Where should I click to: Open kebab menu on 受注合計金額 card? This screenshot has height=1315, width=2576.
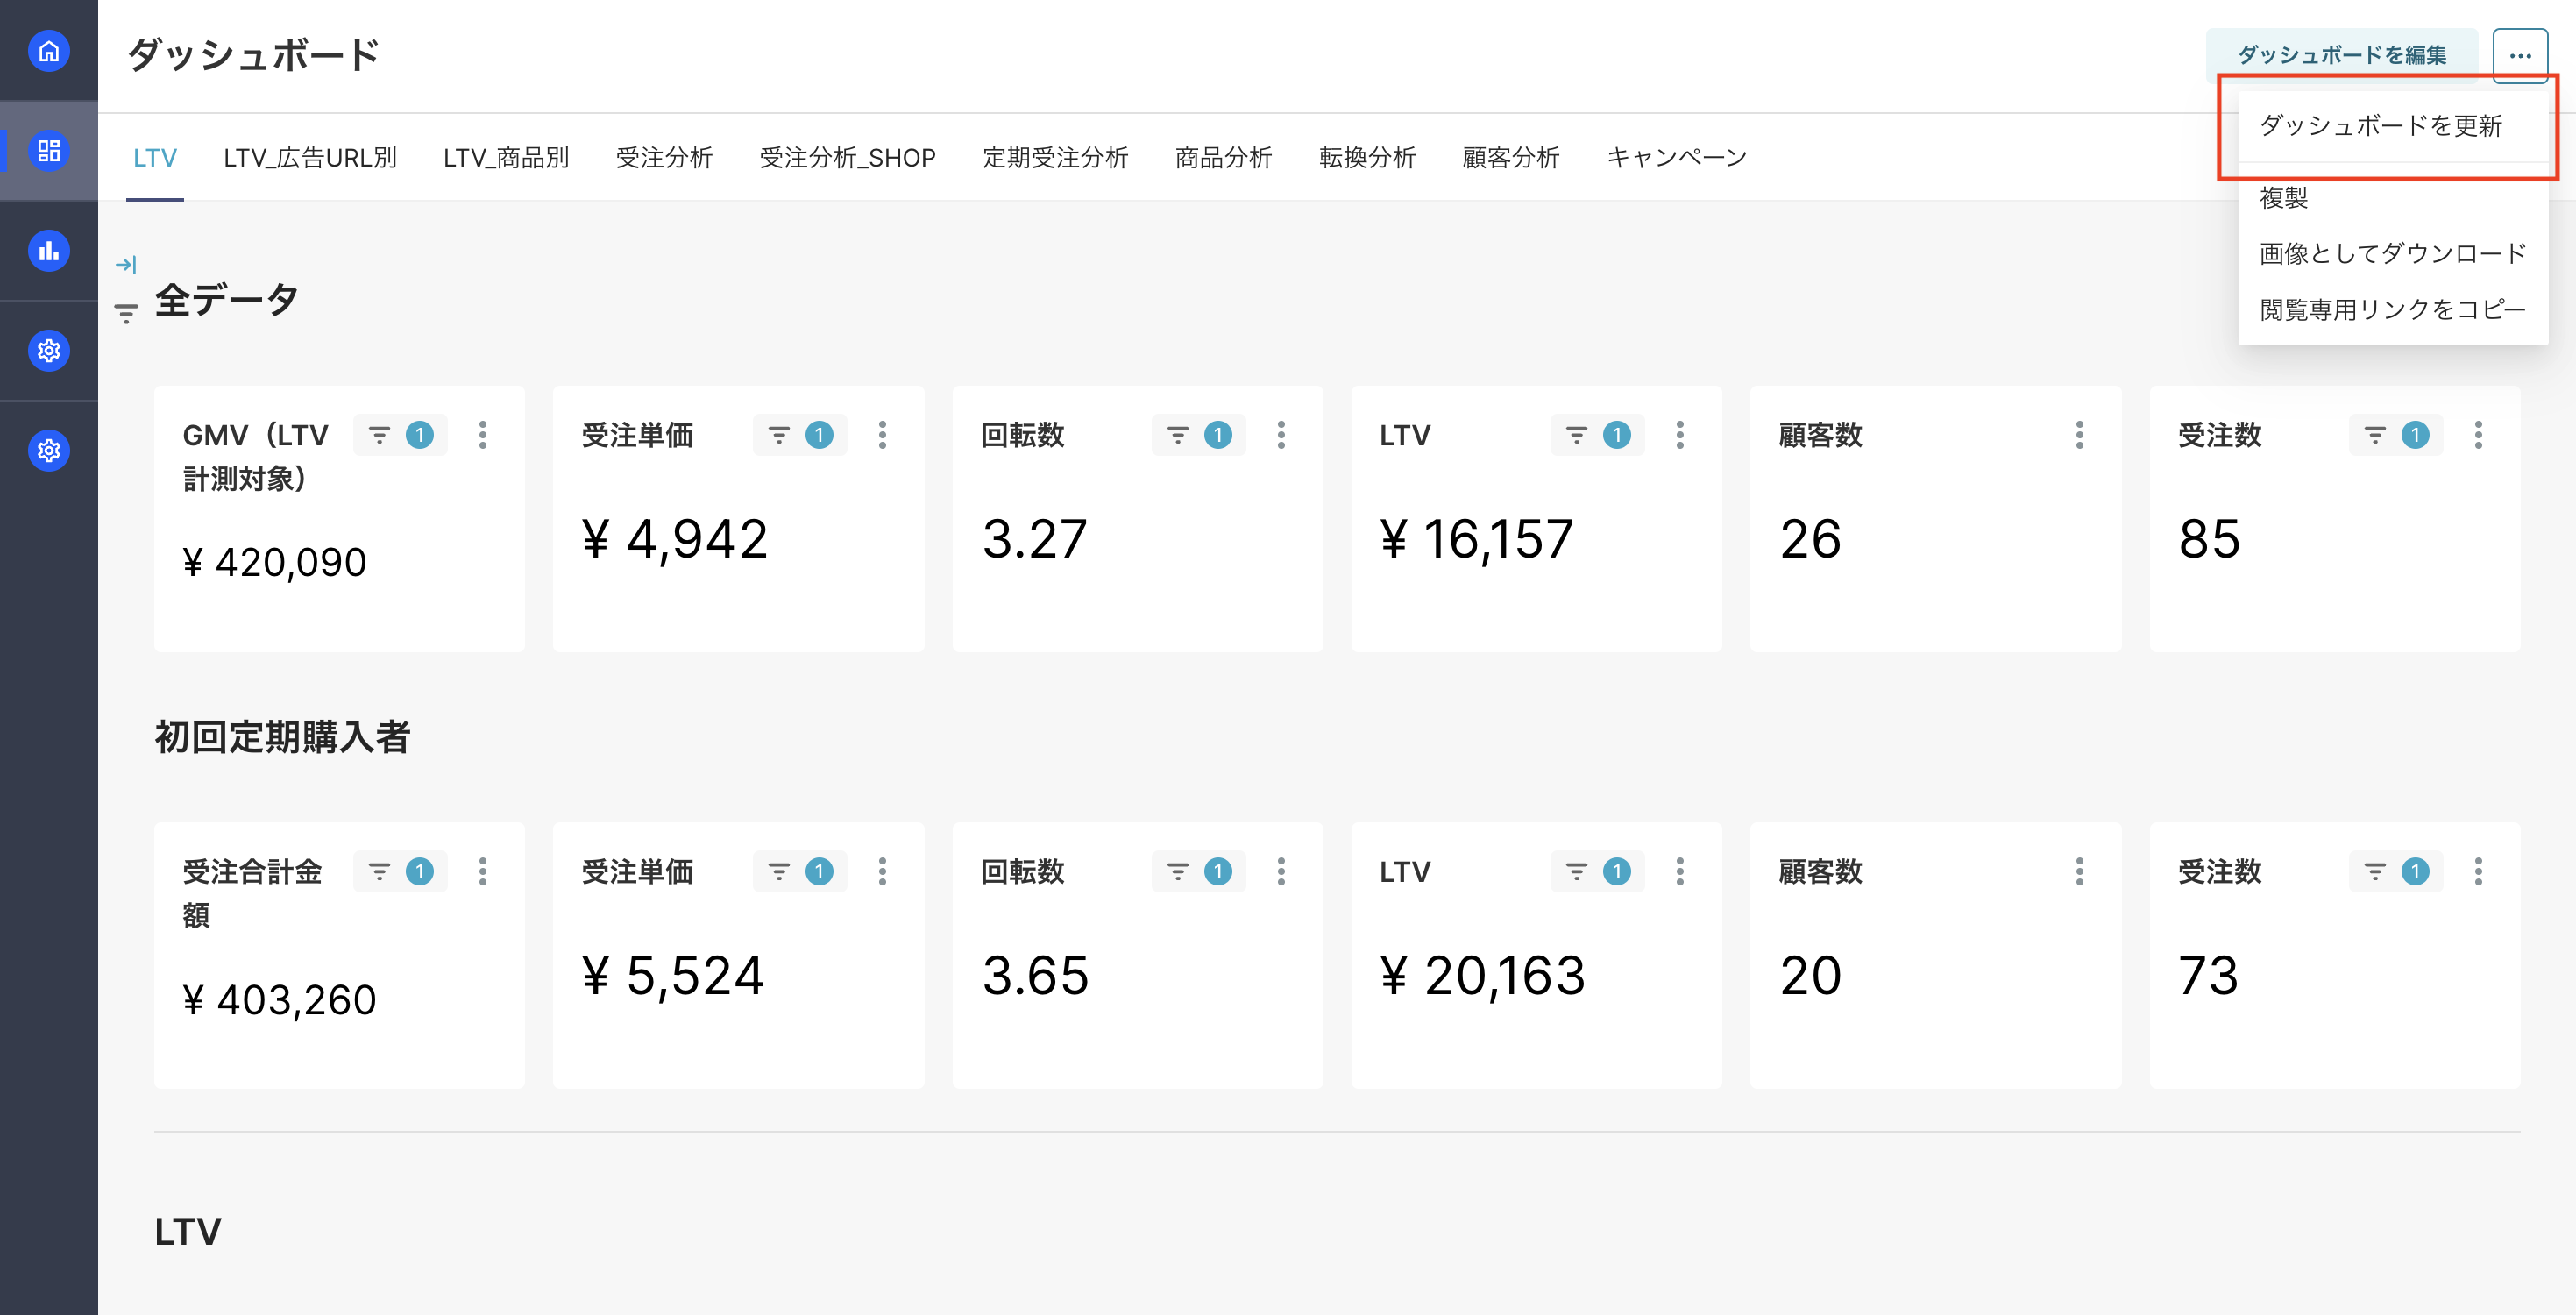point(483,872)
